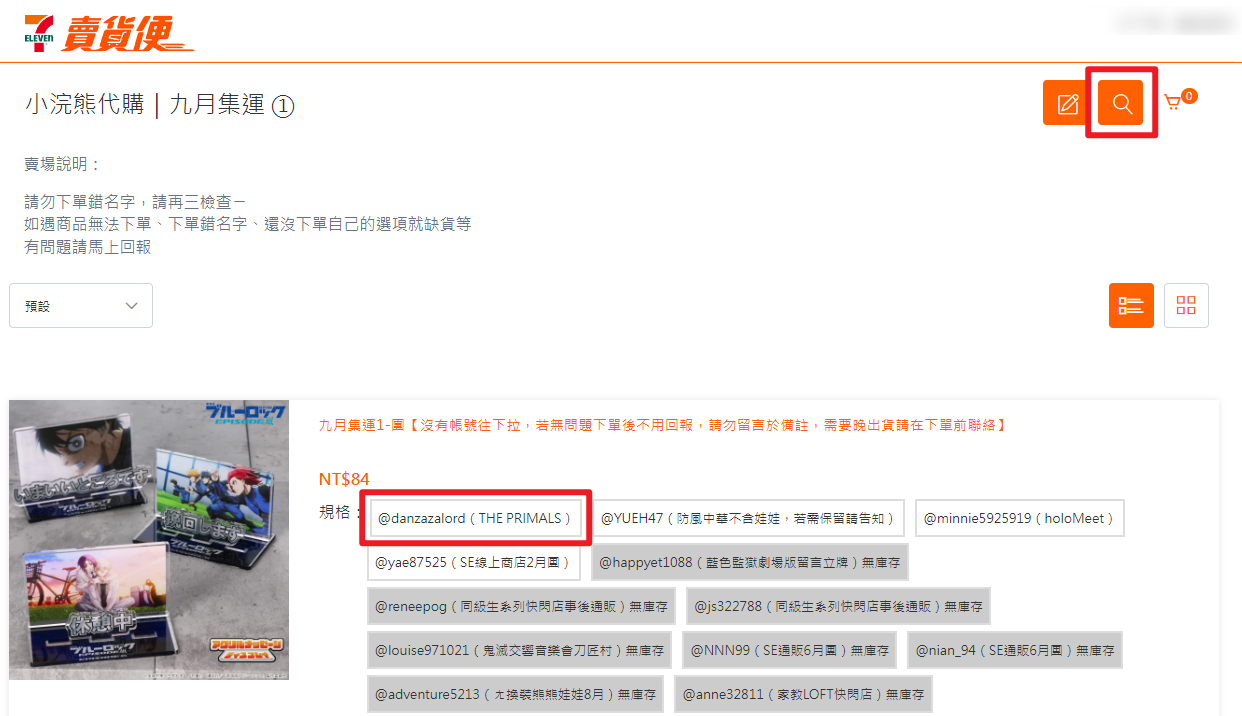Click the line 請勿下單錯名字，請再三檢查
The height and width of the screenshot is (716, 1242).
135,202
